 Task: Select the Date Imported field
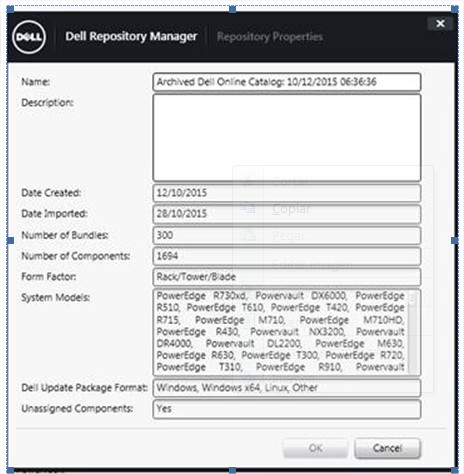click(287, 214)
